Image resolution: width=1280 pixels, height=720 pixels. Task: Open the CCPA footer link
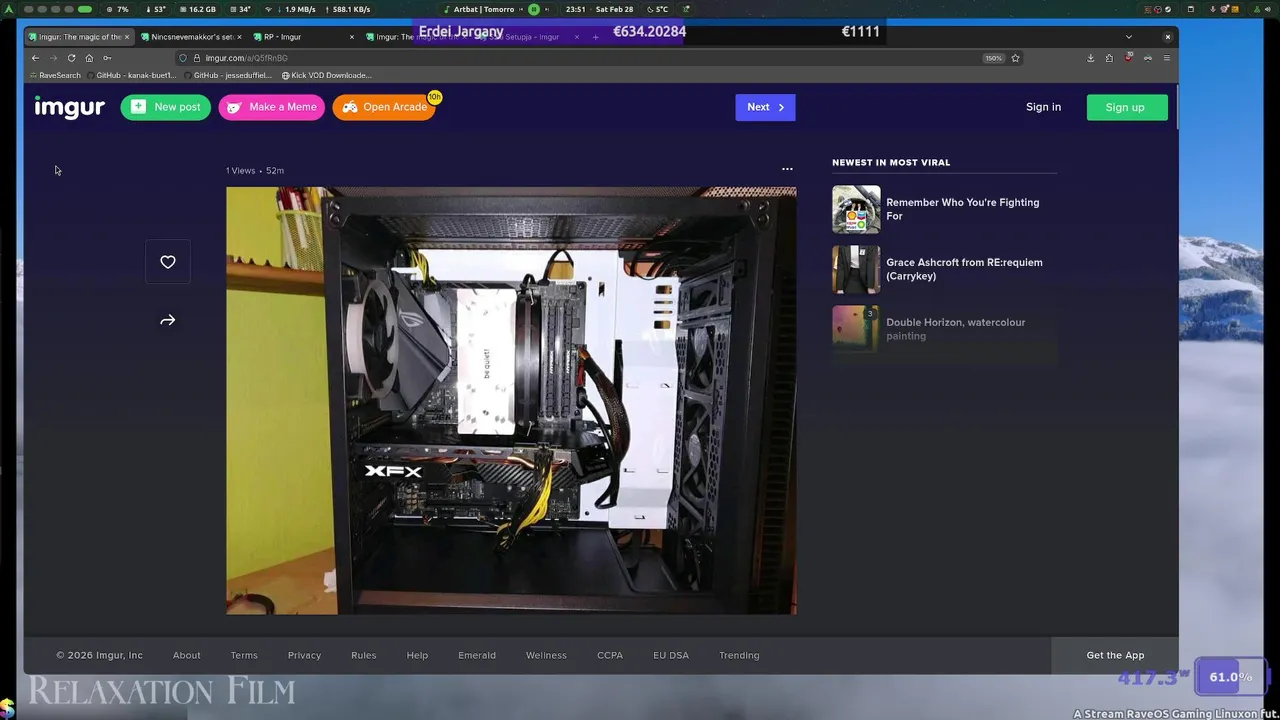pos(610,655)
